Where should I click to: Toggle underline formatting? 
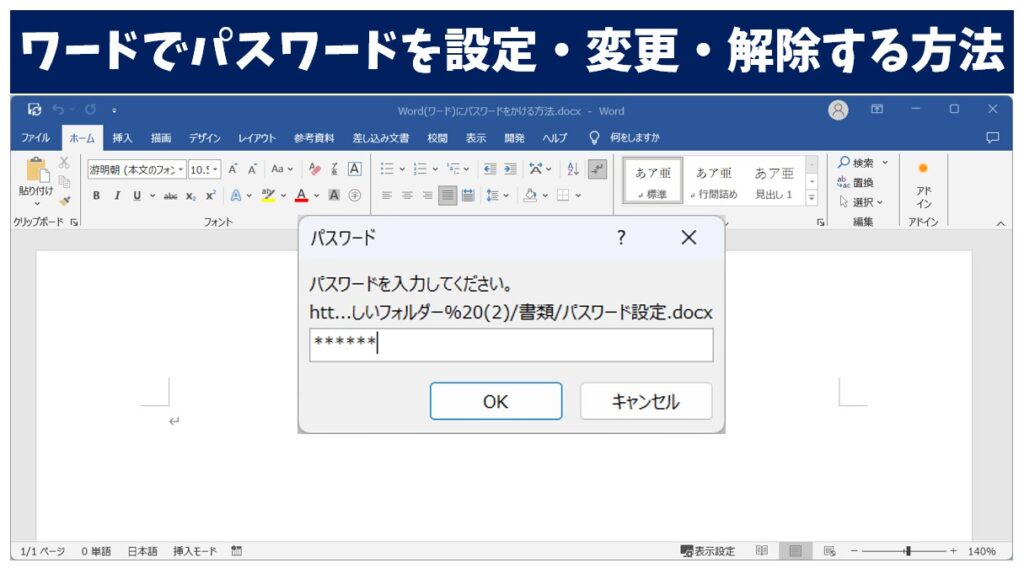(136, 195)
